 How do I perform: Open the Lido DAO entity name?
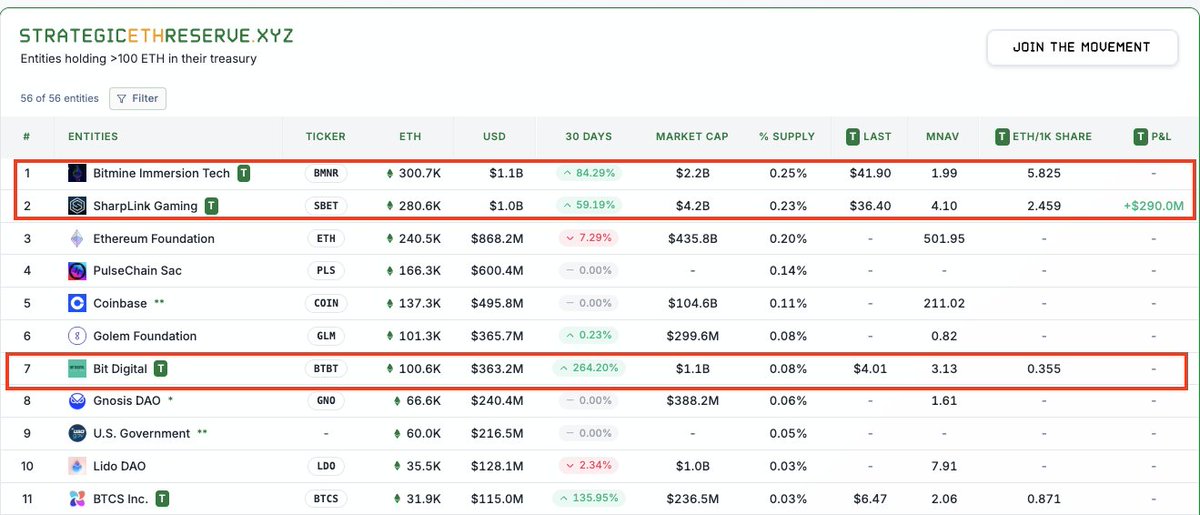(120, 466)
